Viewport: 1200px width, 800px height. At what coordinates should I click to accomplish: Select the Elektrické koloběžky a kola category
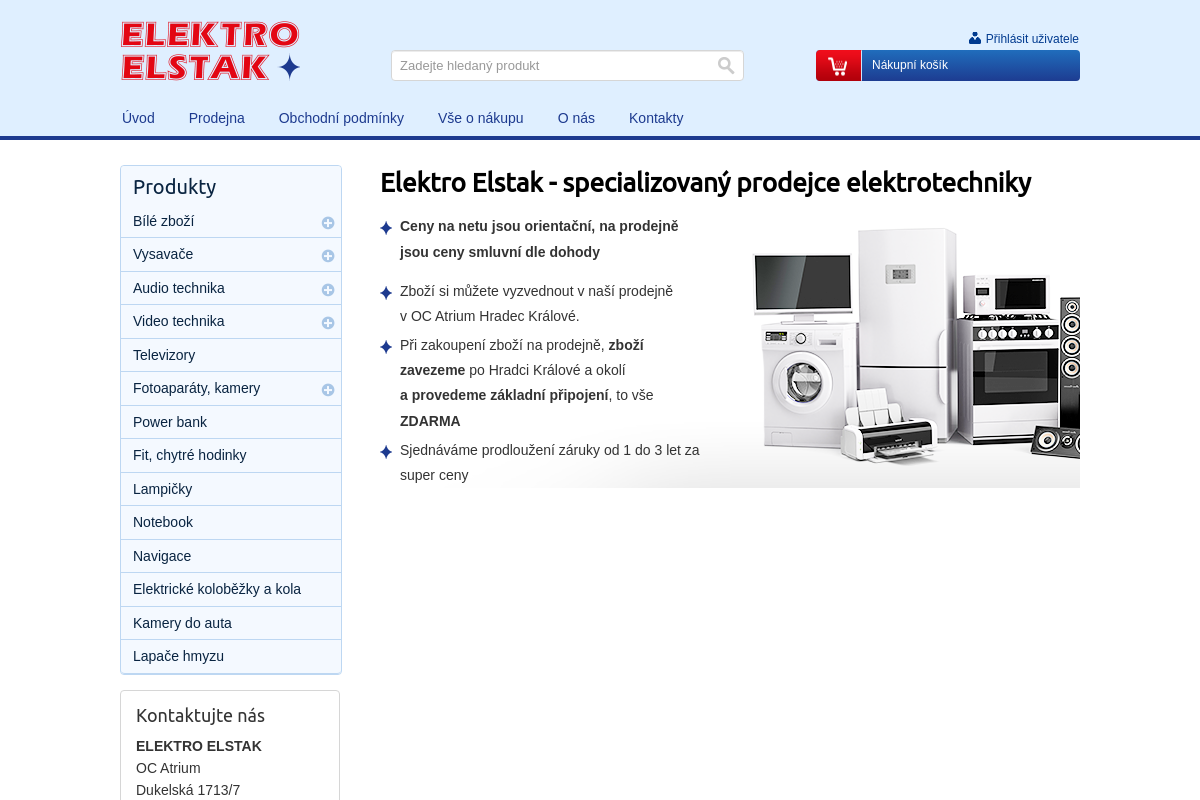click(x=217, y=589)
